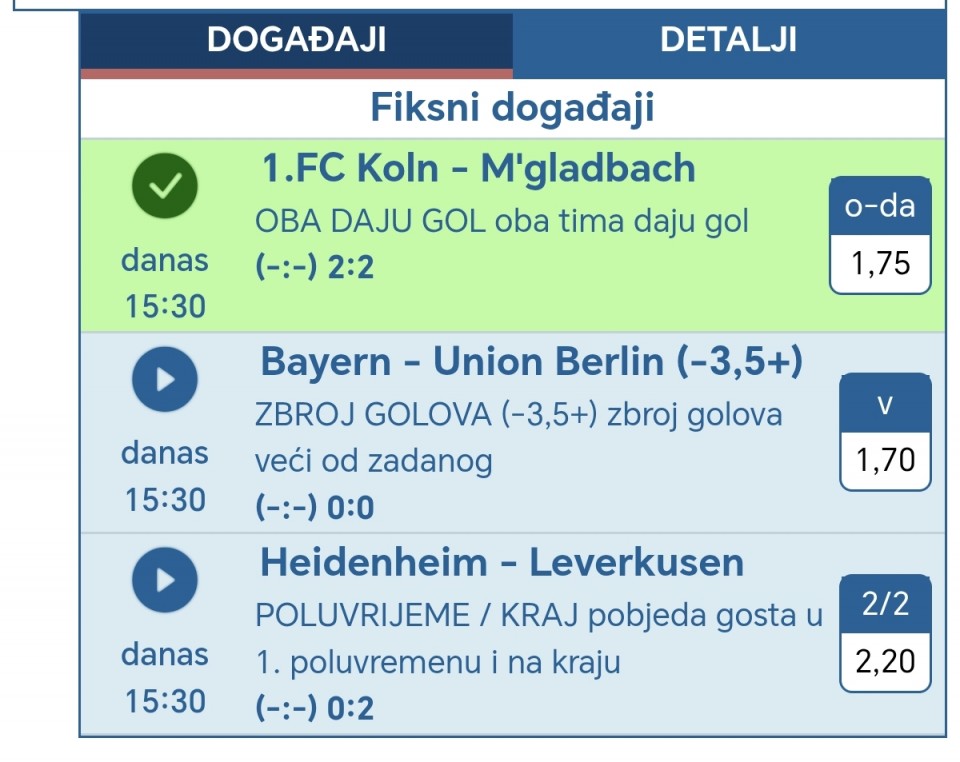Screen dimensions: 960x762
Task: Click the Fiksni događaji section header
Action: point(512,107)
